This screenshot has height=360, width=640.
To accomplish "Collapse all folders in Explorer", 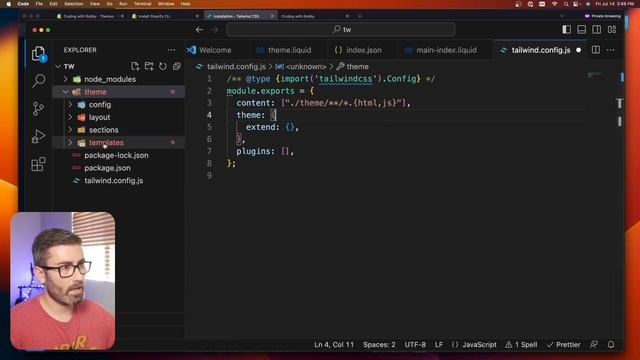I will coord(177,66).
